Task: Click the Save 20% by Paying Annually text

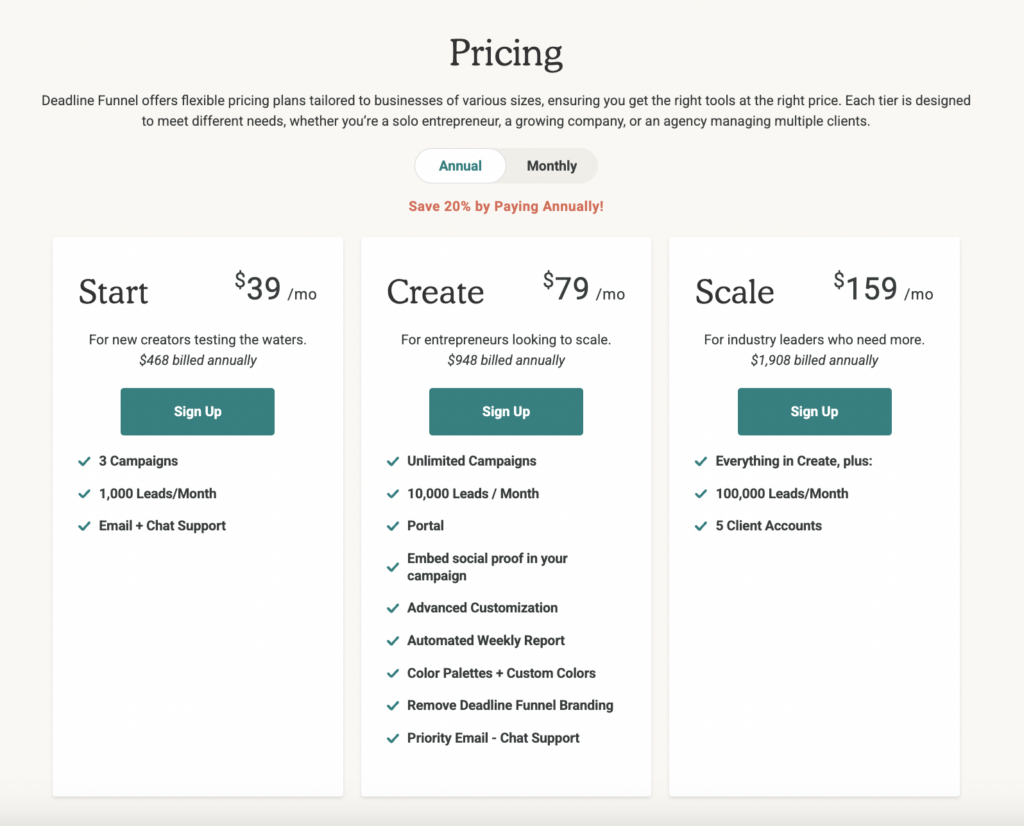Action: [506, 206]
